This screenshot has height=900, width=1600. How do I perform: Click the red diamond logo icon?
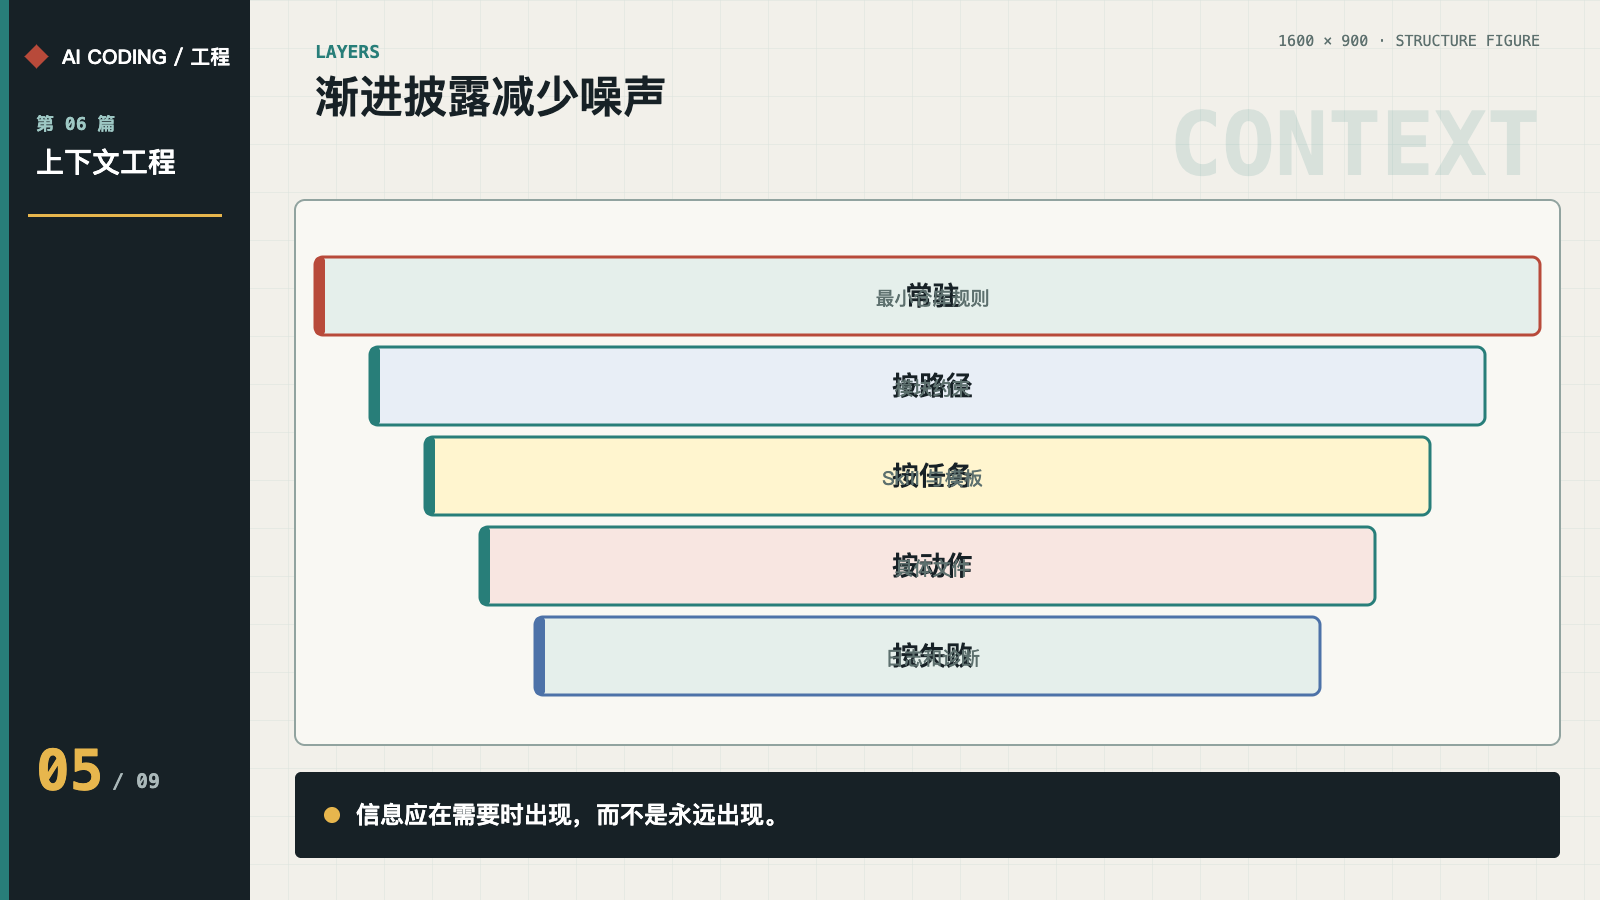37,56
